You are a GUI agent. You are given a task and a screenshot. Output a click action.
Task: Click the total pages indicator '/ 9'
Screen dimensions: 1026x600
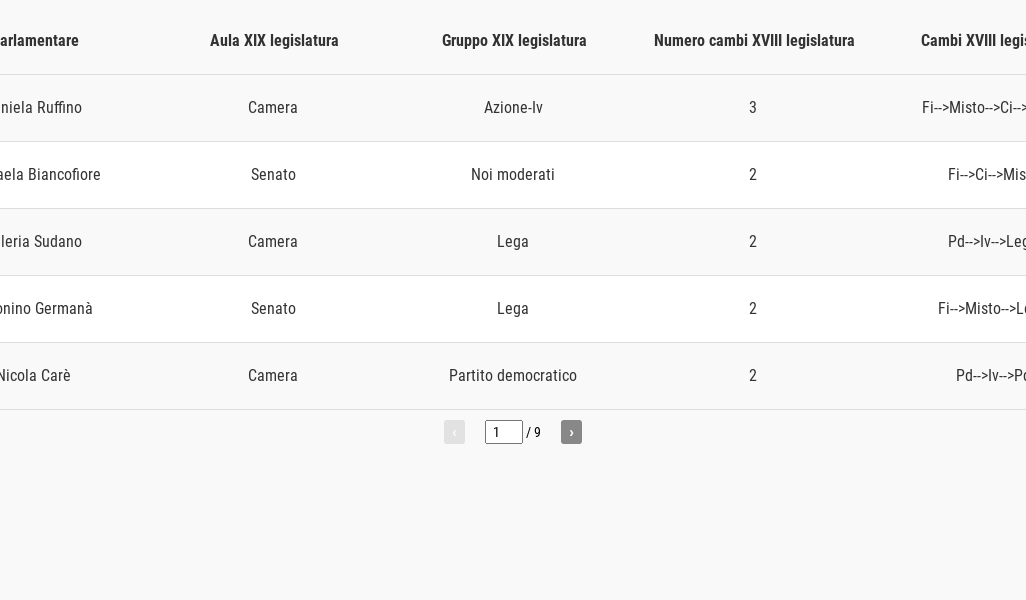click(x=533, y=432)
